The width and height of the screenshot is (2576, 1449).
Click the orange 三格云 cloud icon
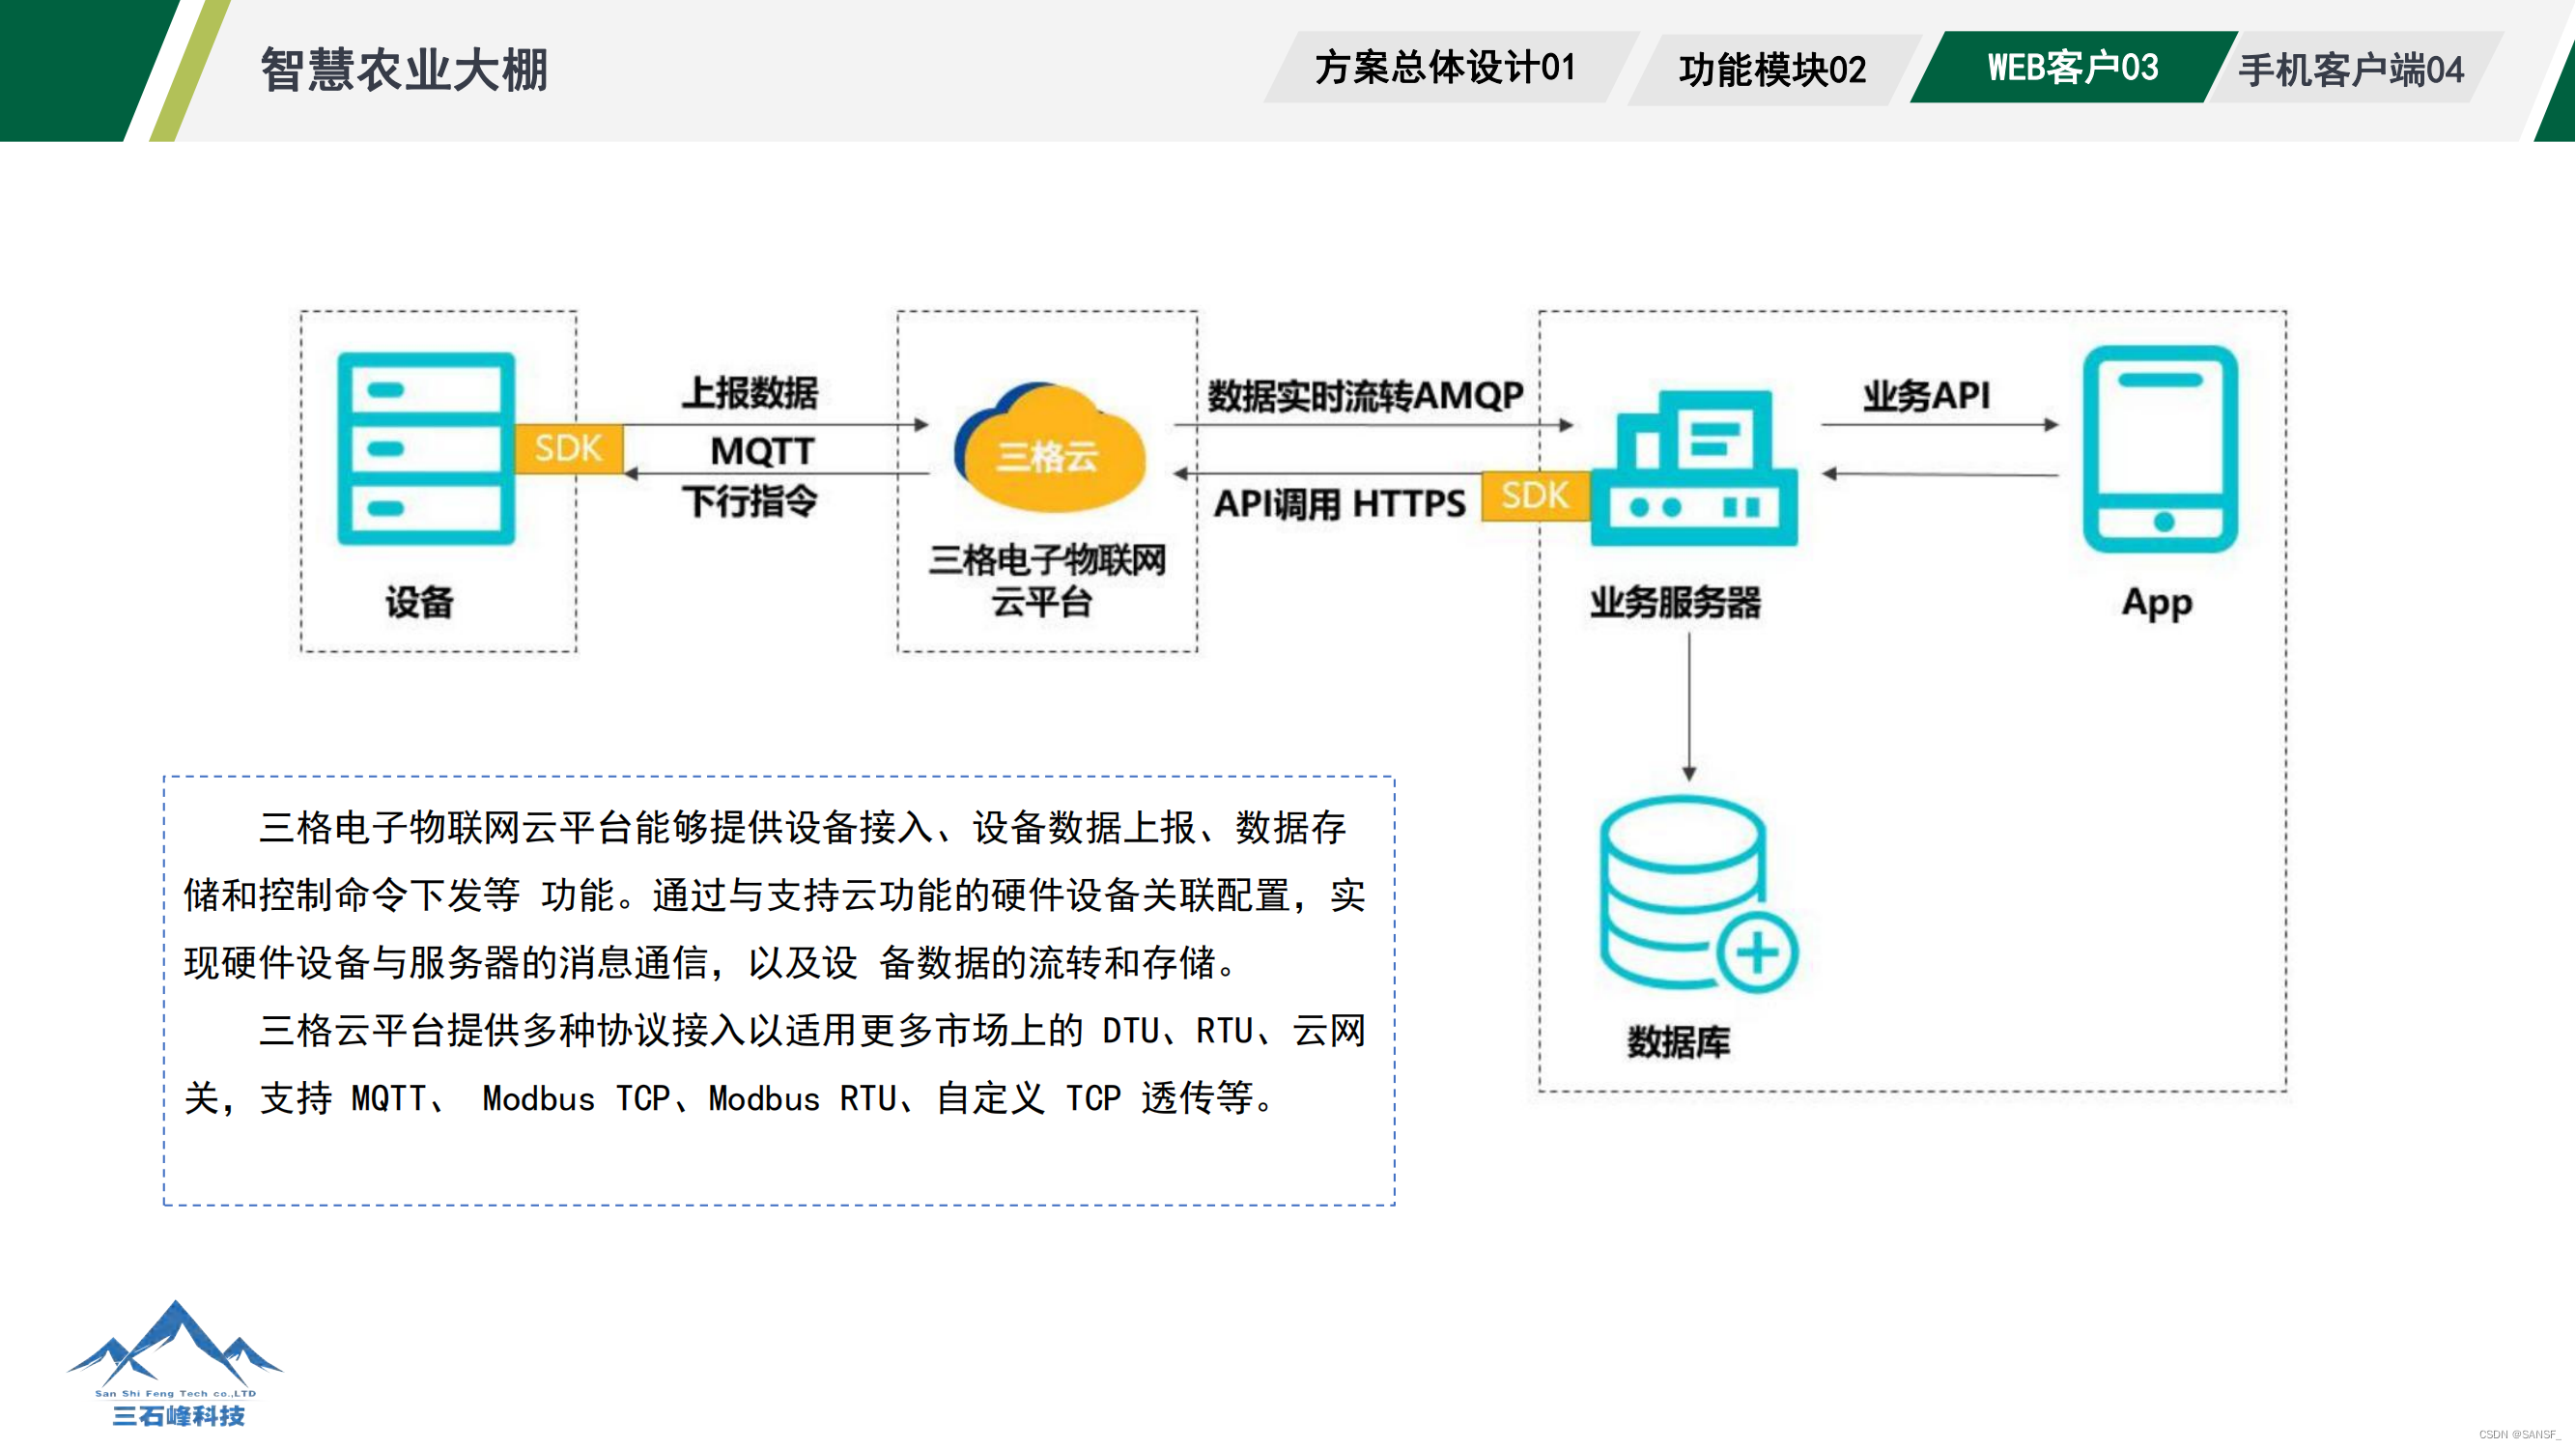click(1049, 449)
